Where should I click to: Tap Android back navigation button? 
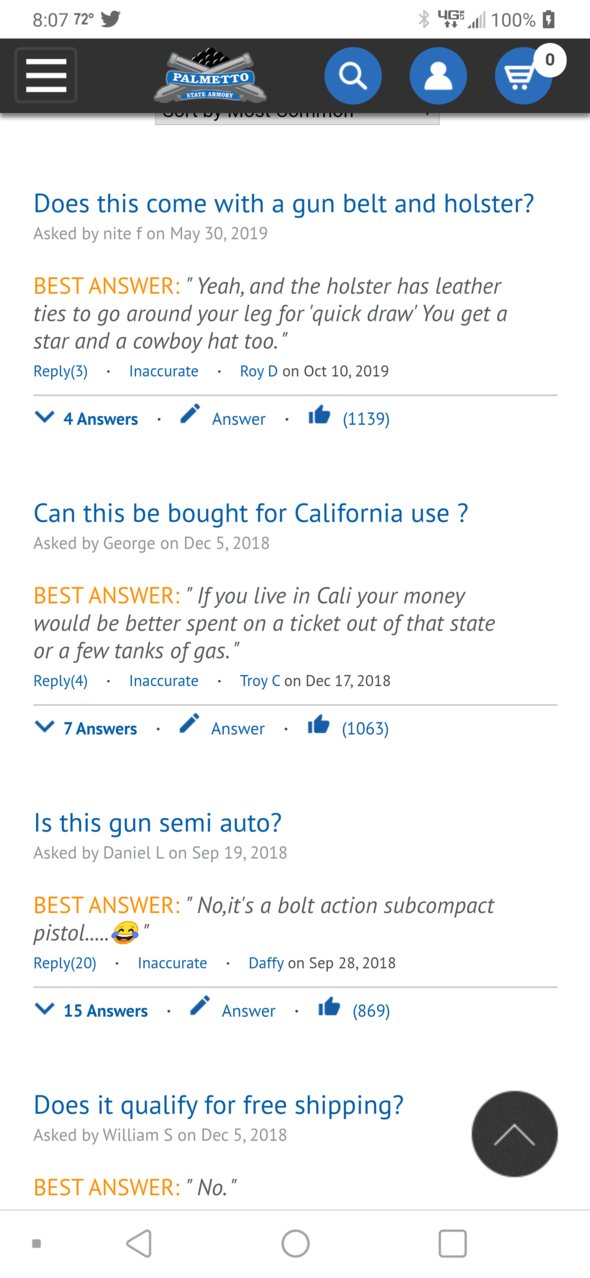click(140, 1243)
